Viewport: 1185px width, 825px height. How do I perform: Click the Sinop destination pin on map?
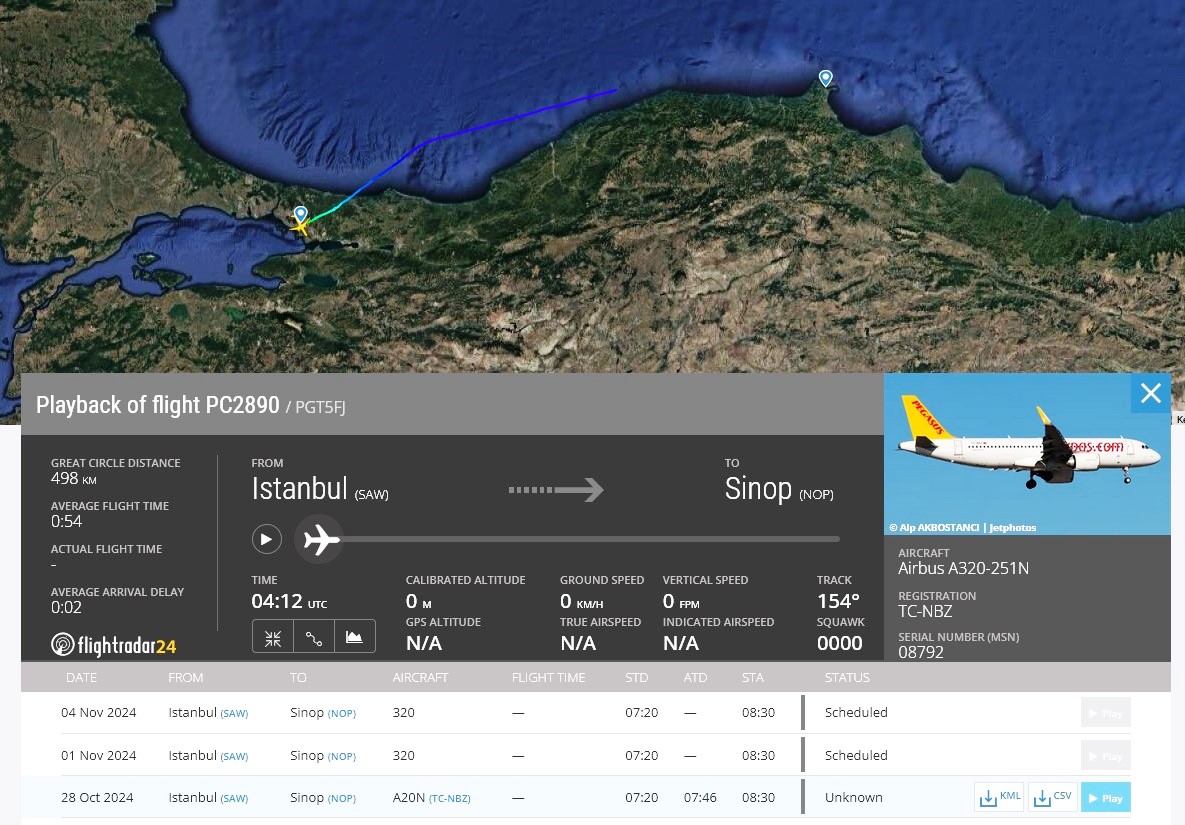click(825, 79)
